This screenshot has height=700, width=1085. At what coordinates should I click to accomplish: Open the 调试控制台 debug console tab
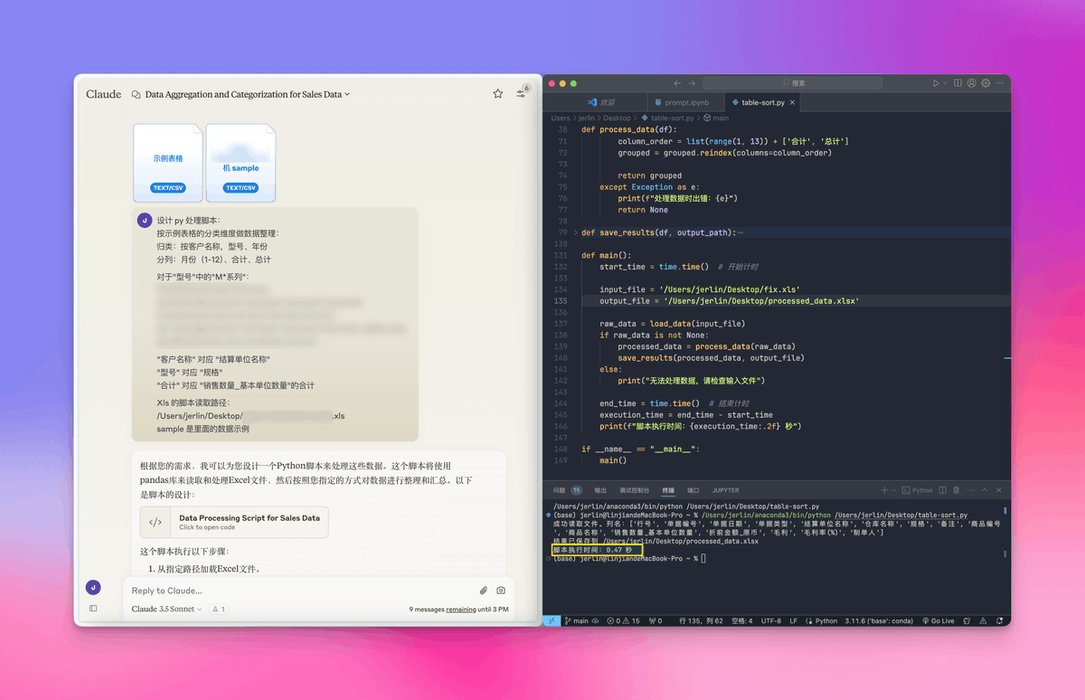(x=634, y=490)
